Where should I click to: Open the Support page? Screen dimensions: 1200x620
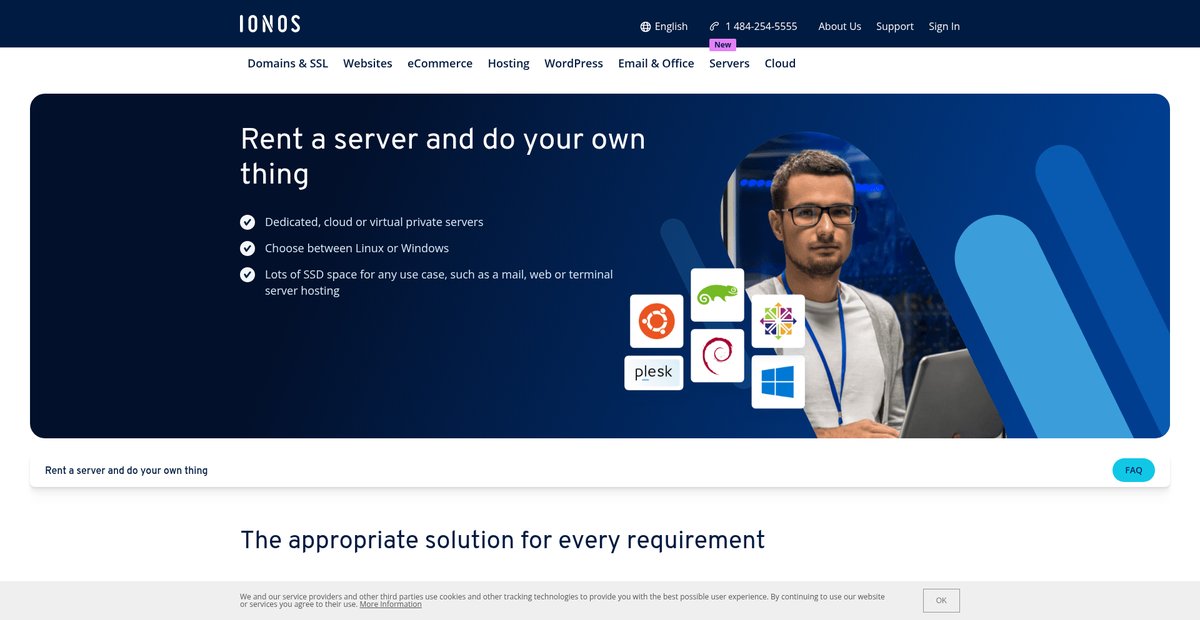point(895,27)
